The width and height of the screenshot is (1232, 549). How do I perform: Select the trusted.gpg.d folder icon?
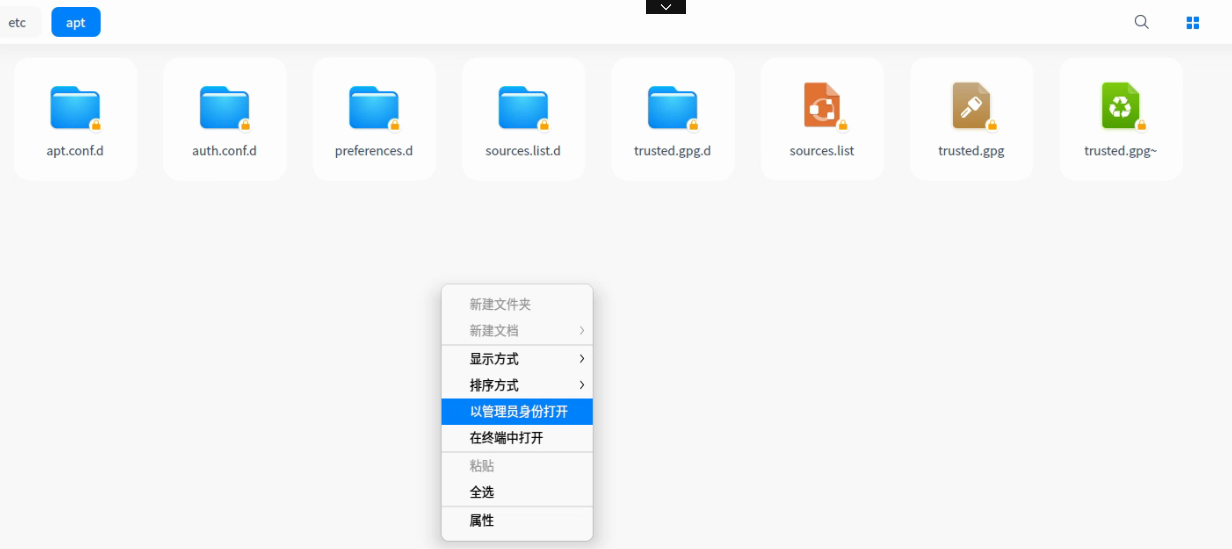tap(672, 107)
